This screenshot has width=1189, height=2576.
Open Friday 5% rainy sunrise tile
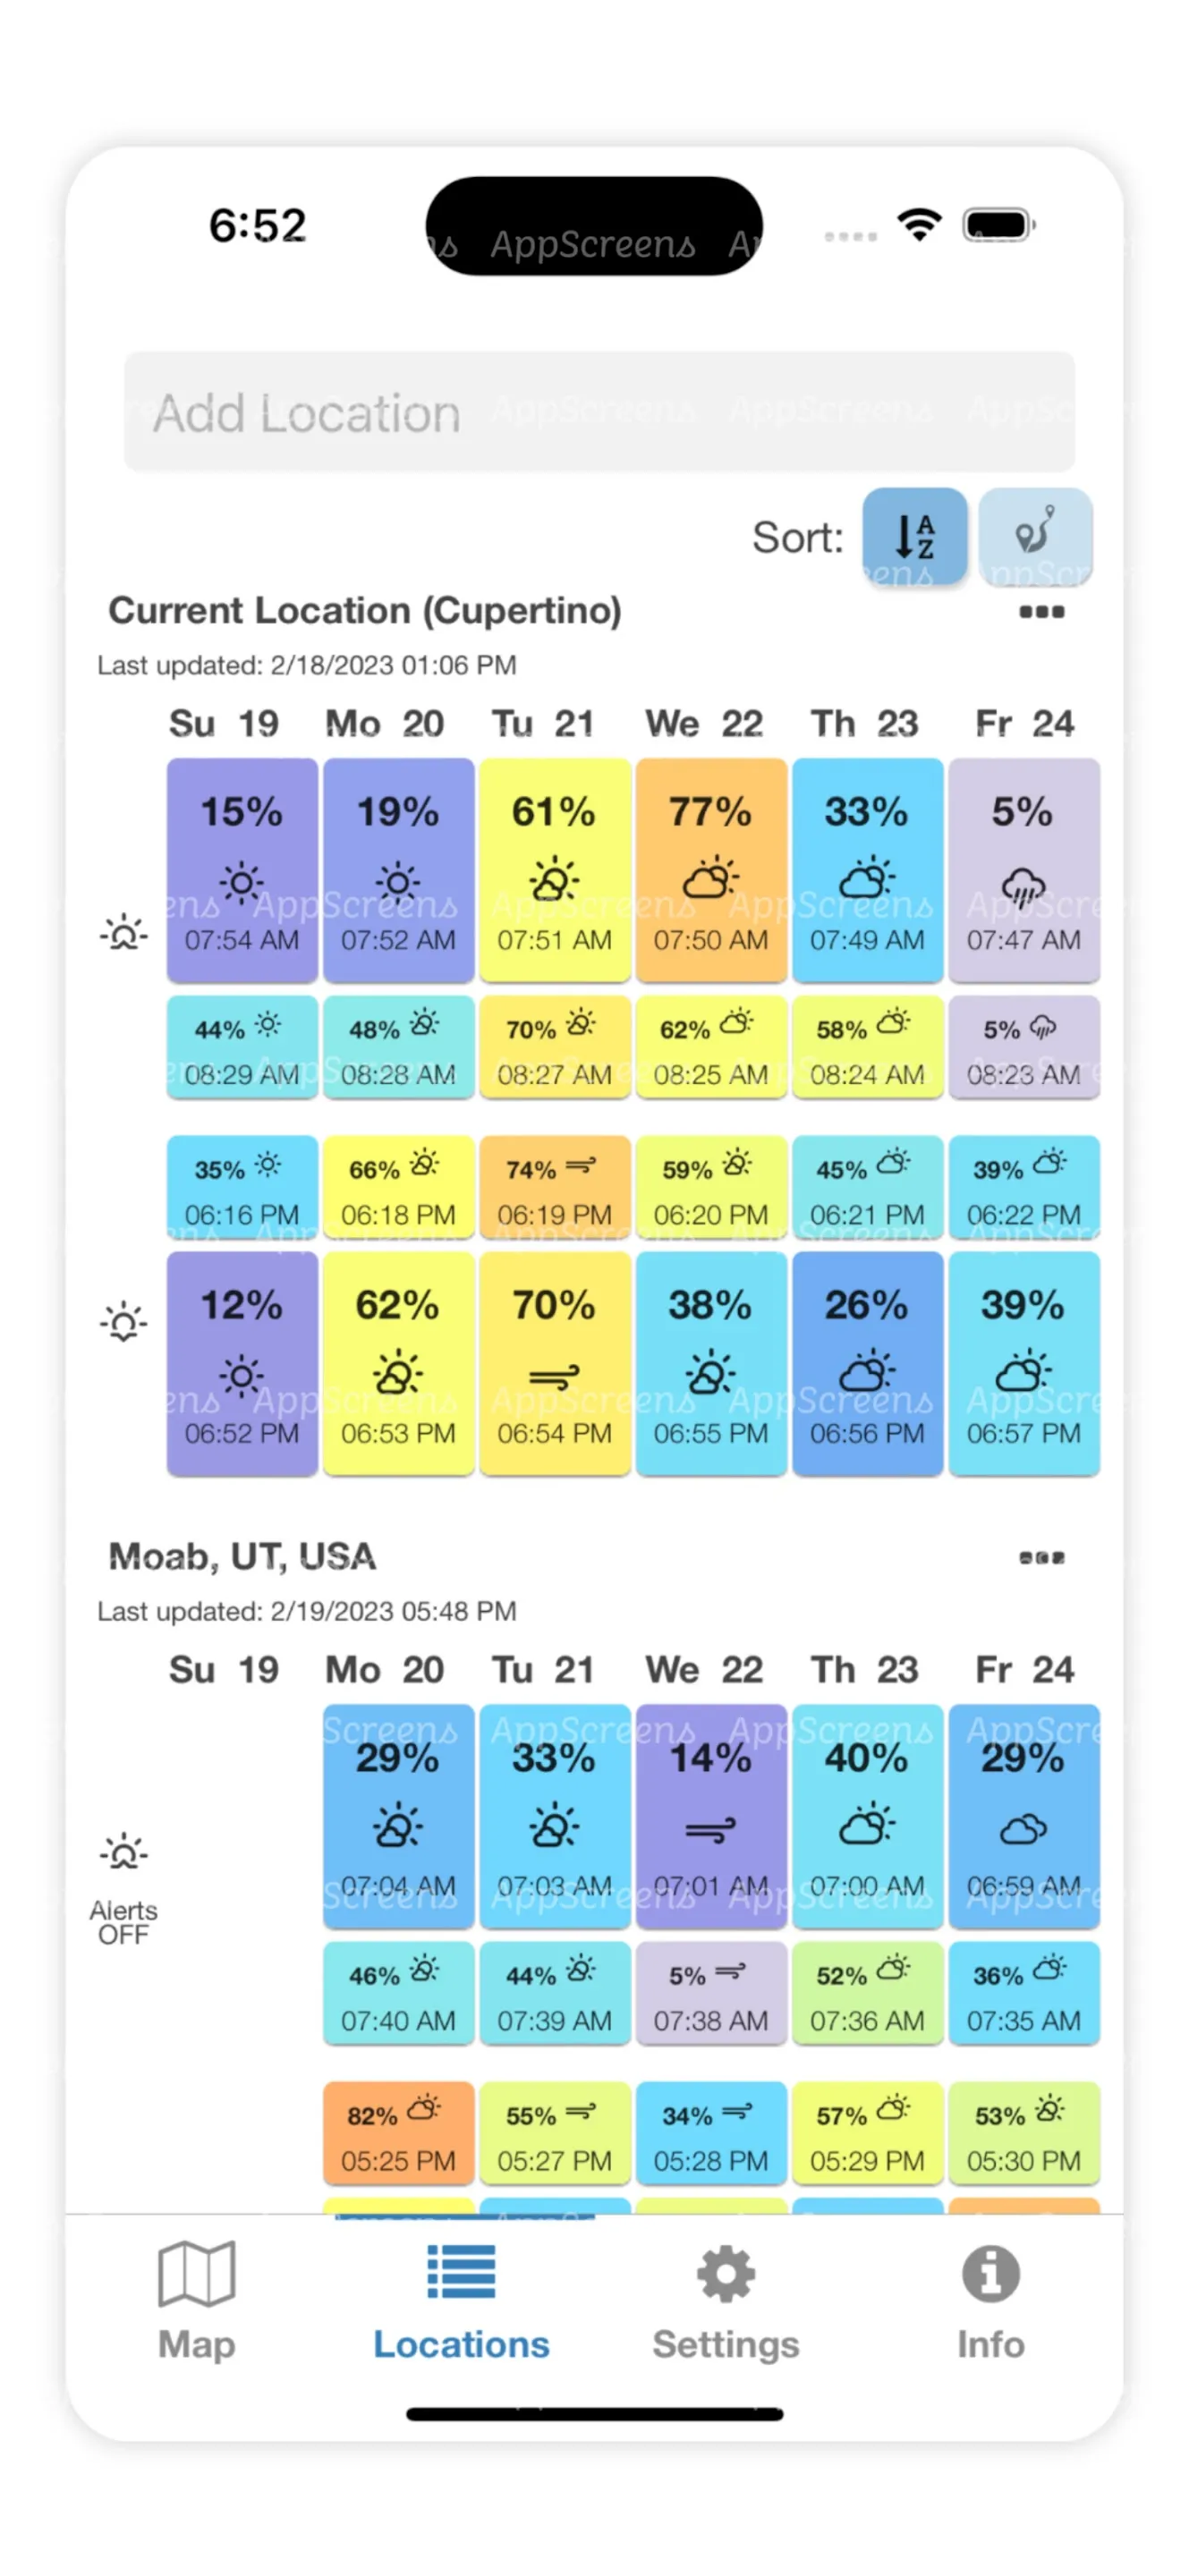(1023, 869)
